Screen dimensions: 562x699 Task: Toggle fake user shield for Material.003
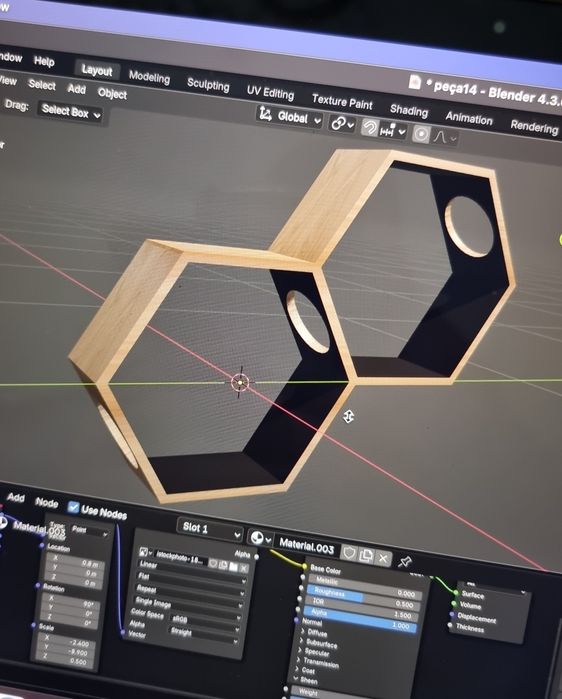point(349,553)
